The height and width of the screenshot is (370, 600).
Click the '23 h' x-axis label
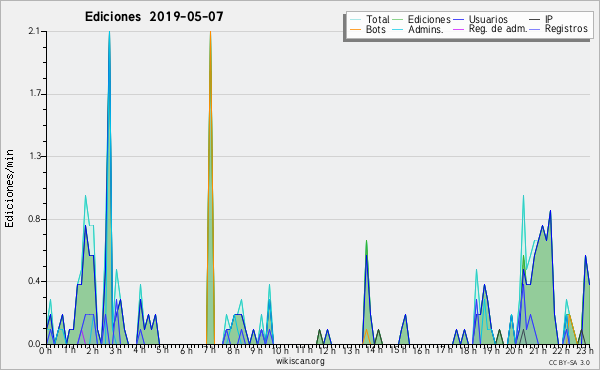(585, 350)
